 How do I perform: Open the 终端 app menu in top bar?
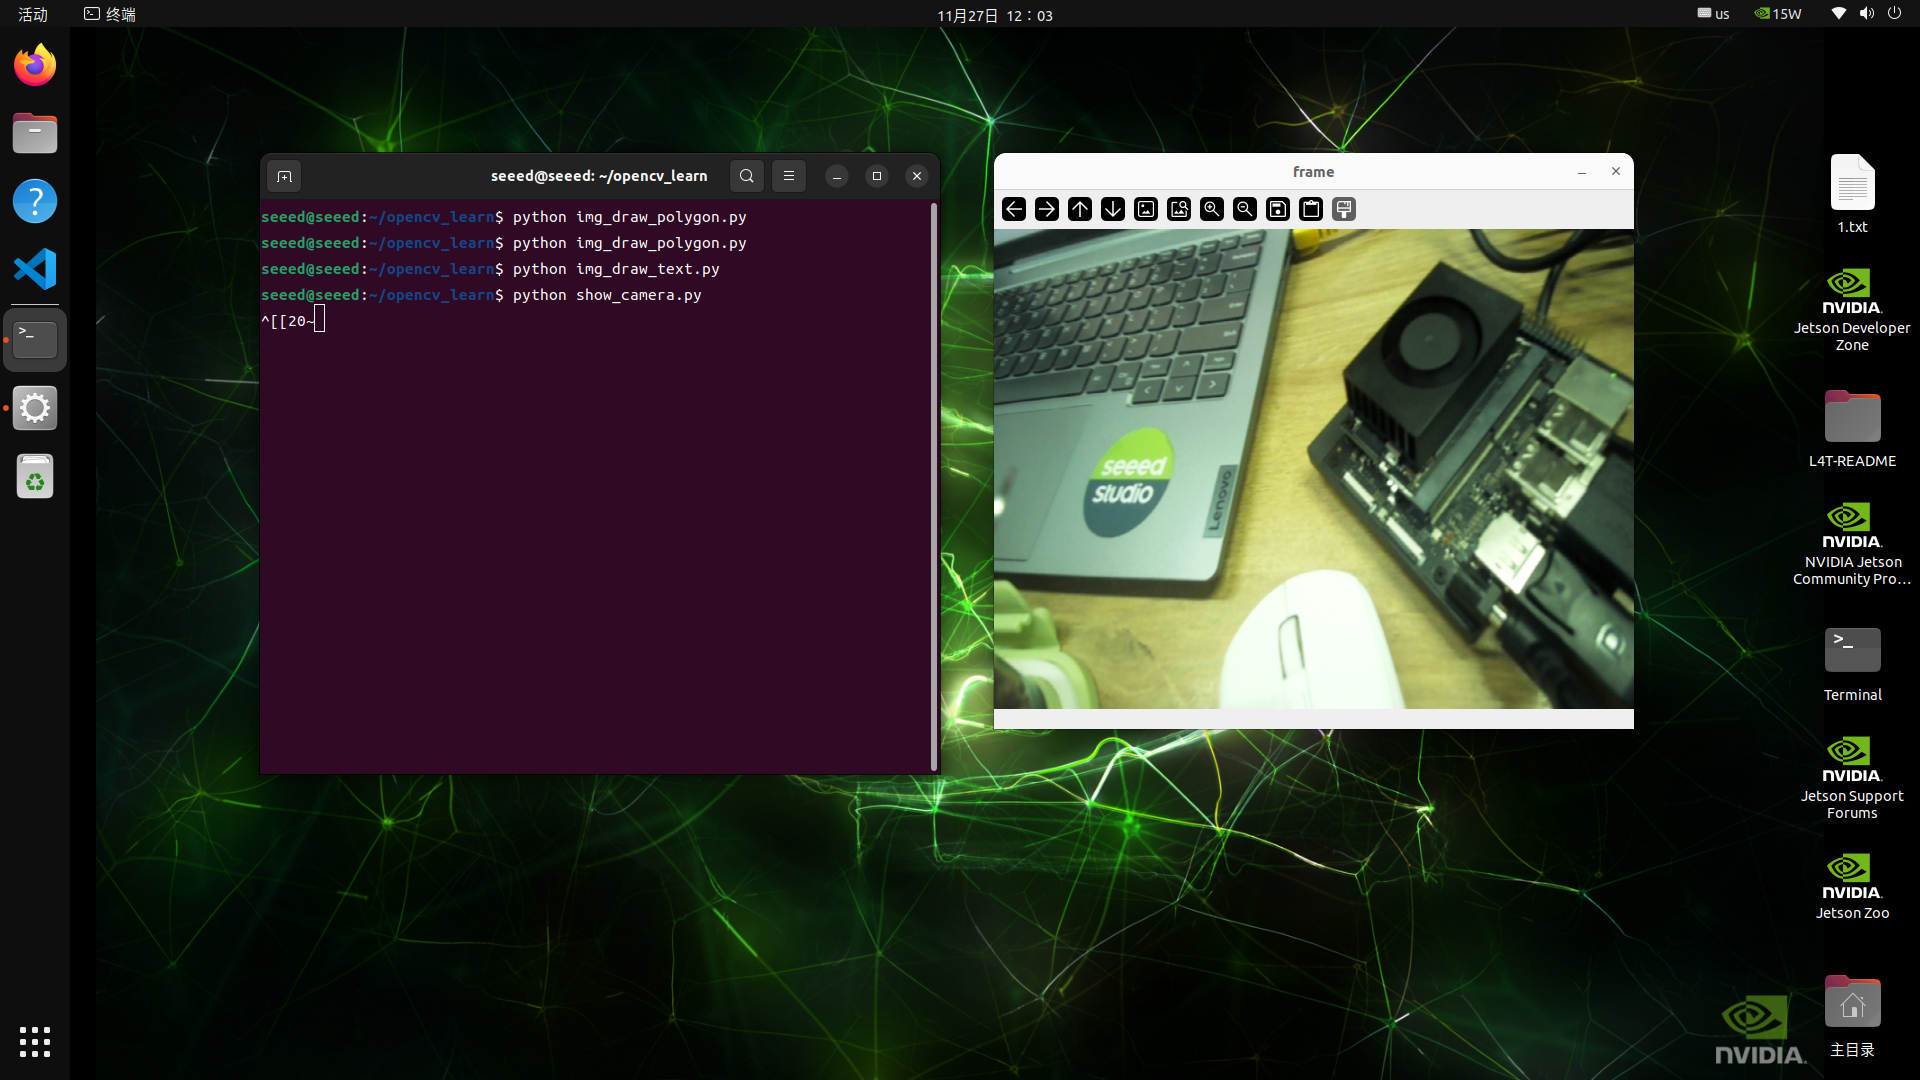point(110,14)
